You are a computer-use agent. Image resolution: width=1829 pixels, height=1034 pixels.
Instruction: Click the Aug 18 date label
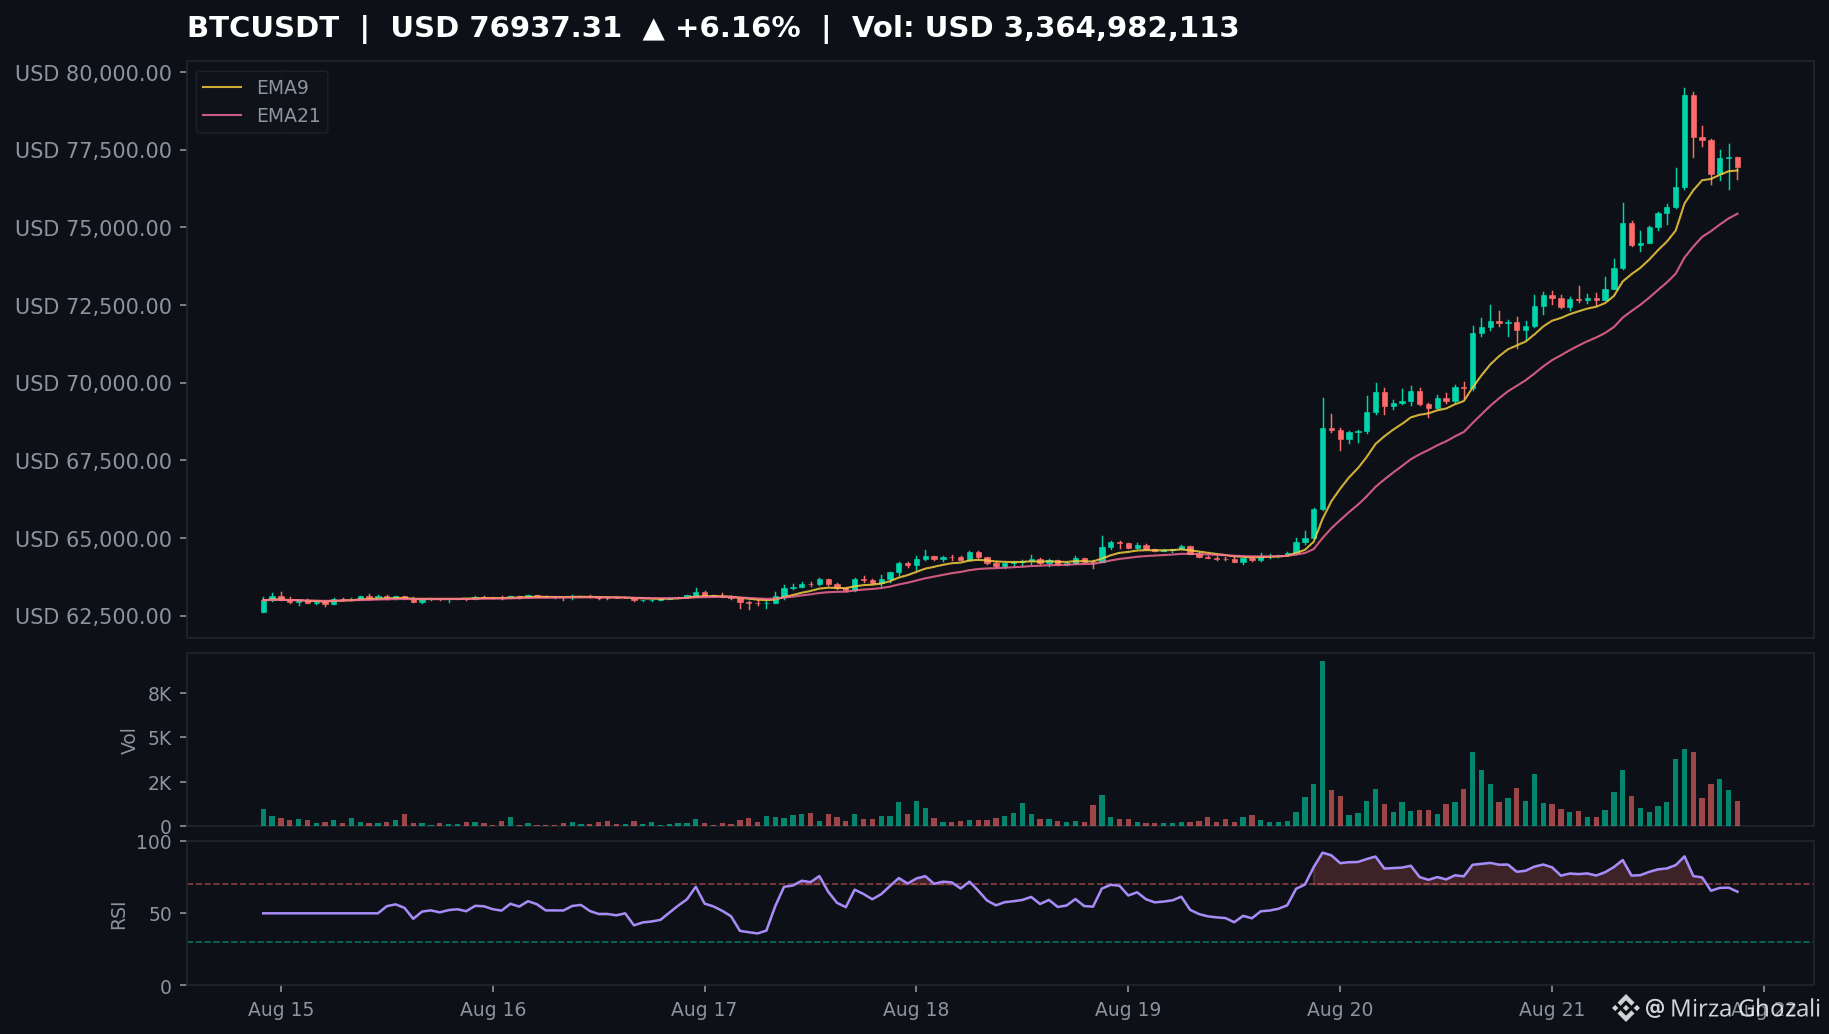(x=916, y=1009)
